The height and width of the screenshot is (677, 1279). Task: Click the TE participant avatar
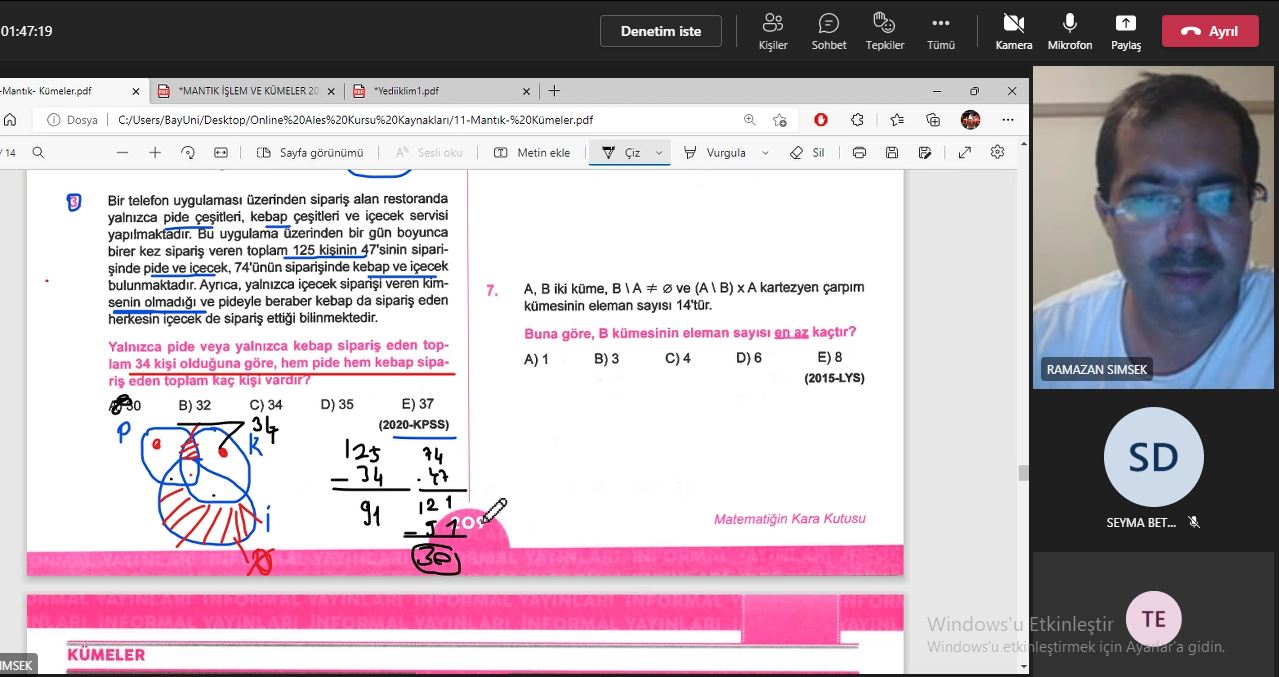(1153, 619)
